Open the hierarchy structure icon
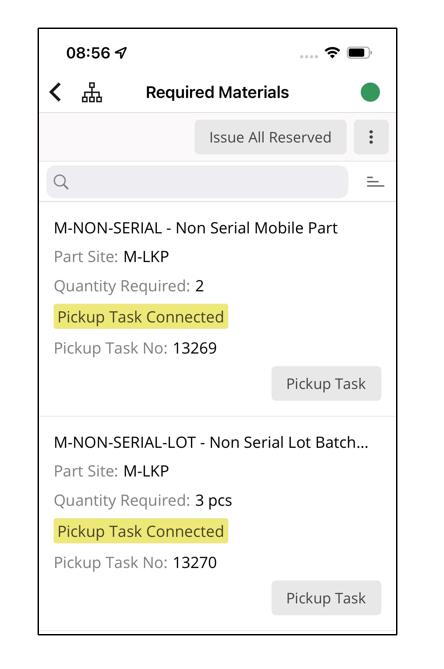The width and height of the screenshot is (444, 669). coord(92,93)
